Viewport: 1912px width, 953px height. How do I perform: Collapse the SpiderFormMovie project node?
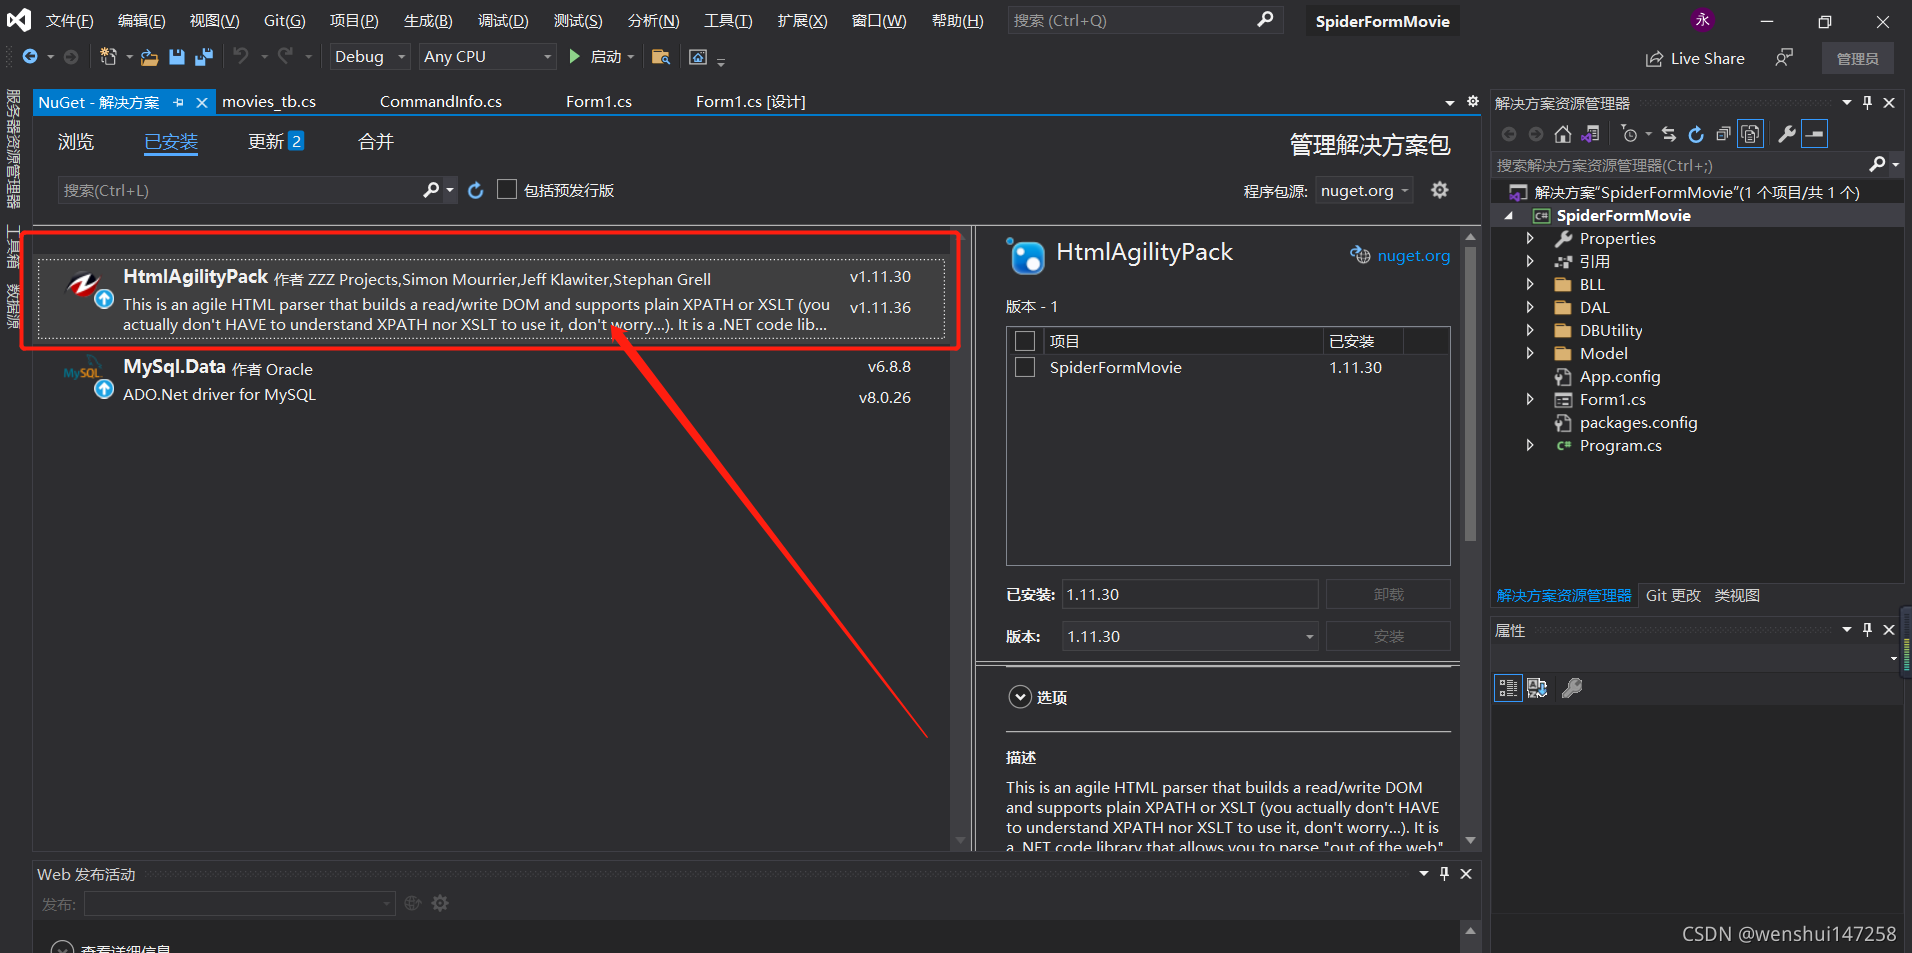[x=1509, y=216]
